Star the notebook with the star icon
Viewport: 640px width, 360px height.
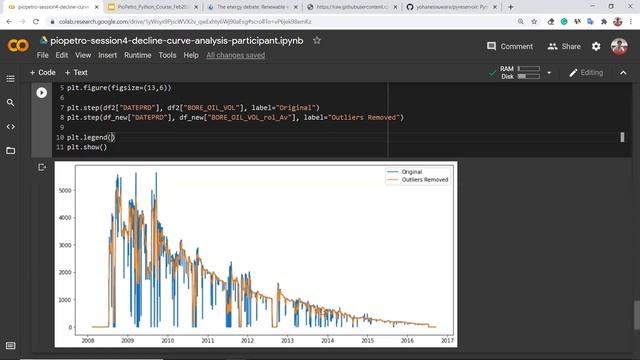click(x=317, y=40)
